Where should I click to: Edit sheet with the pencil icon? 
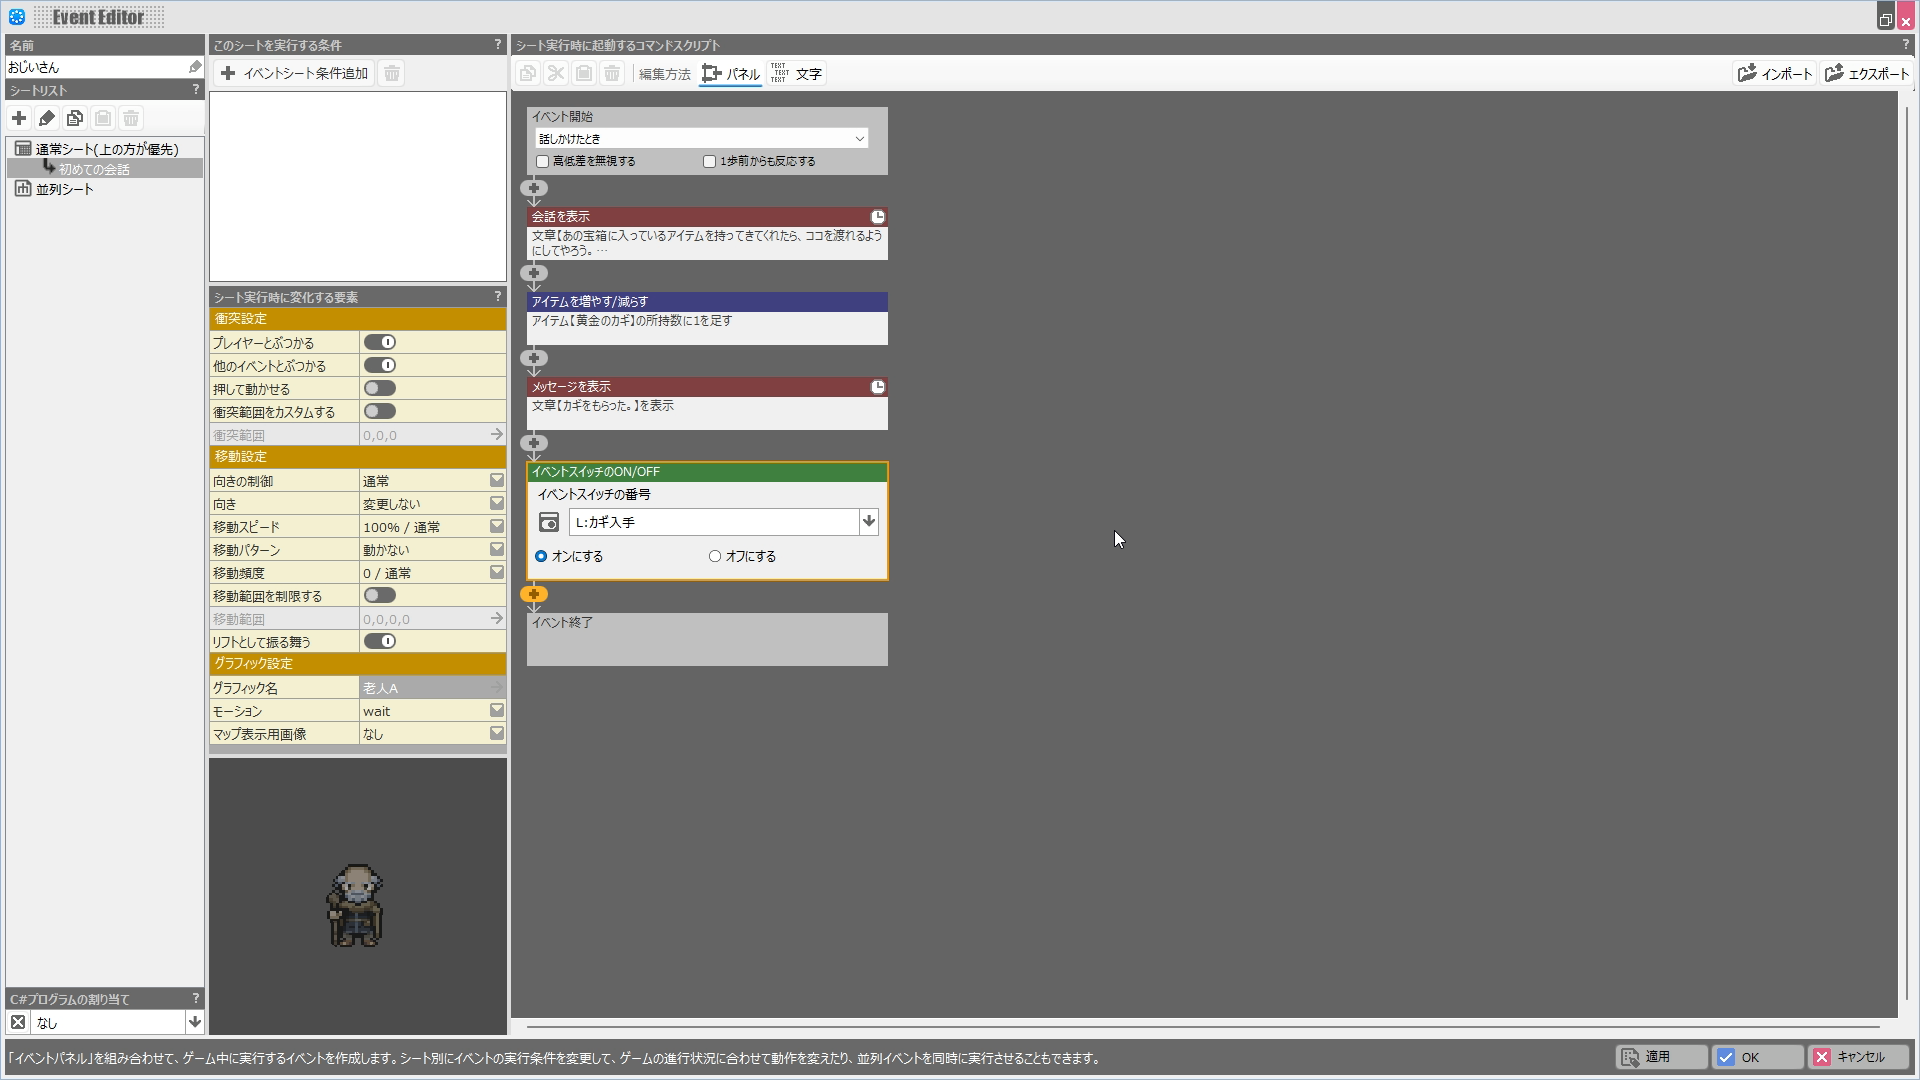click(x=47, y=118)
